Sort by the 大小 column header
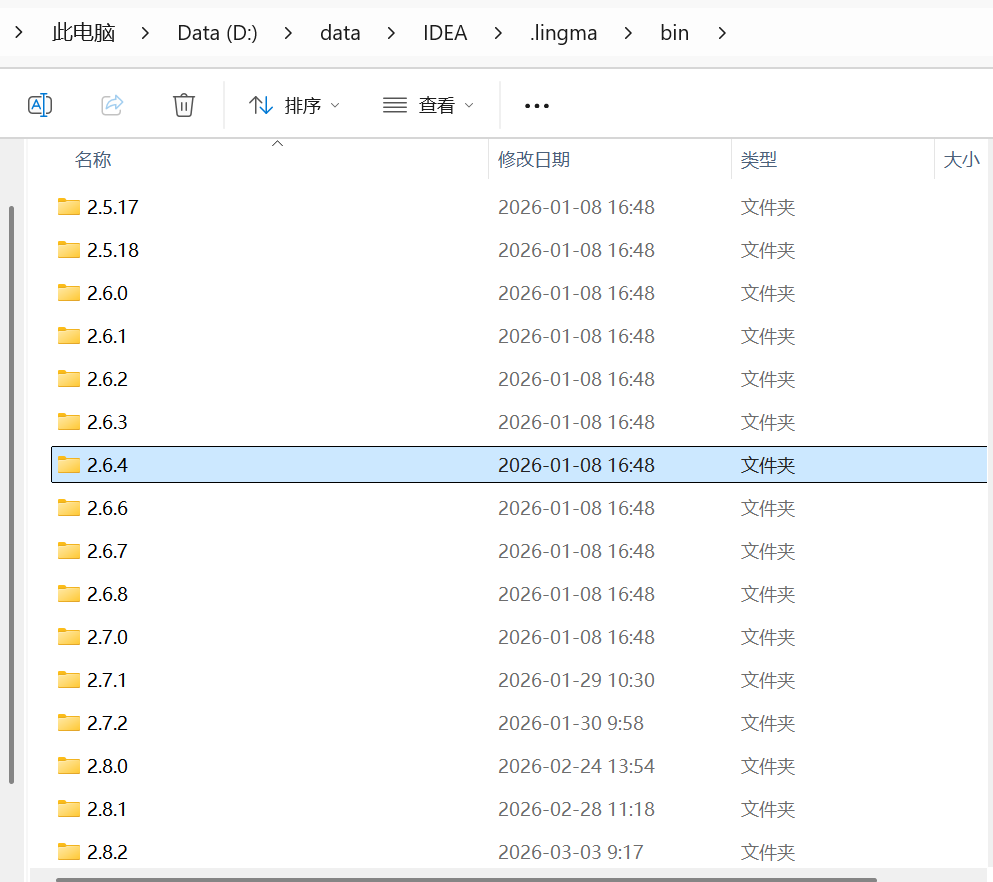This screenshot has height=882, width=993. pos(961,160)
